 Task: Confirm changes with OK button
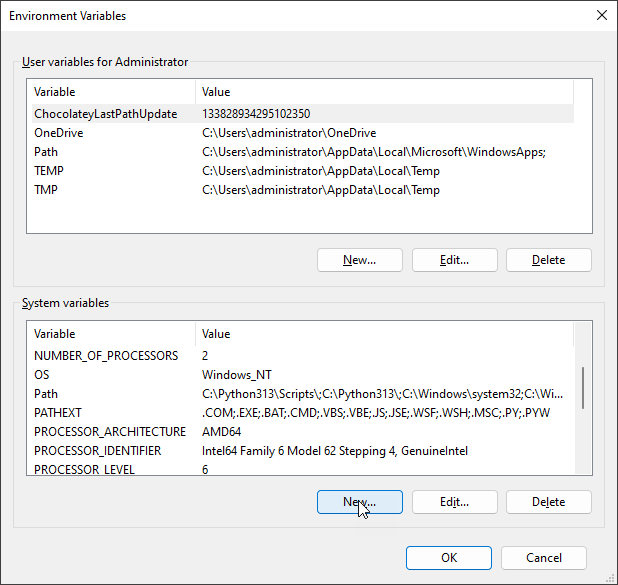449,558
